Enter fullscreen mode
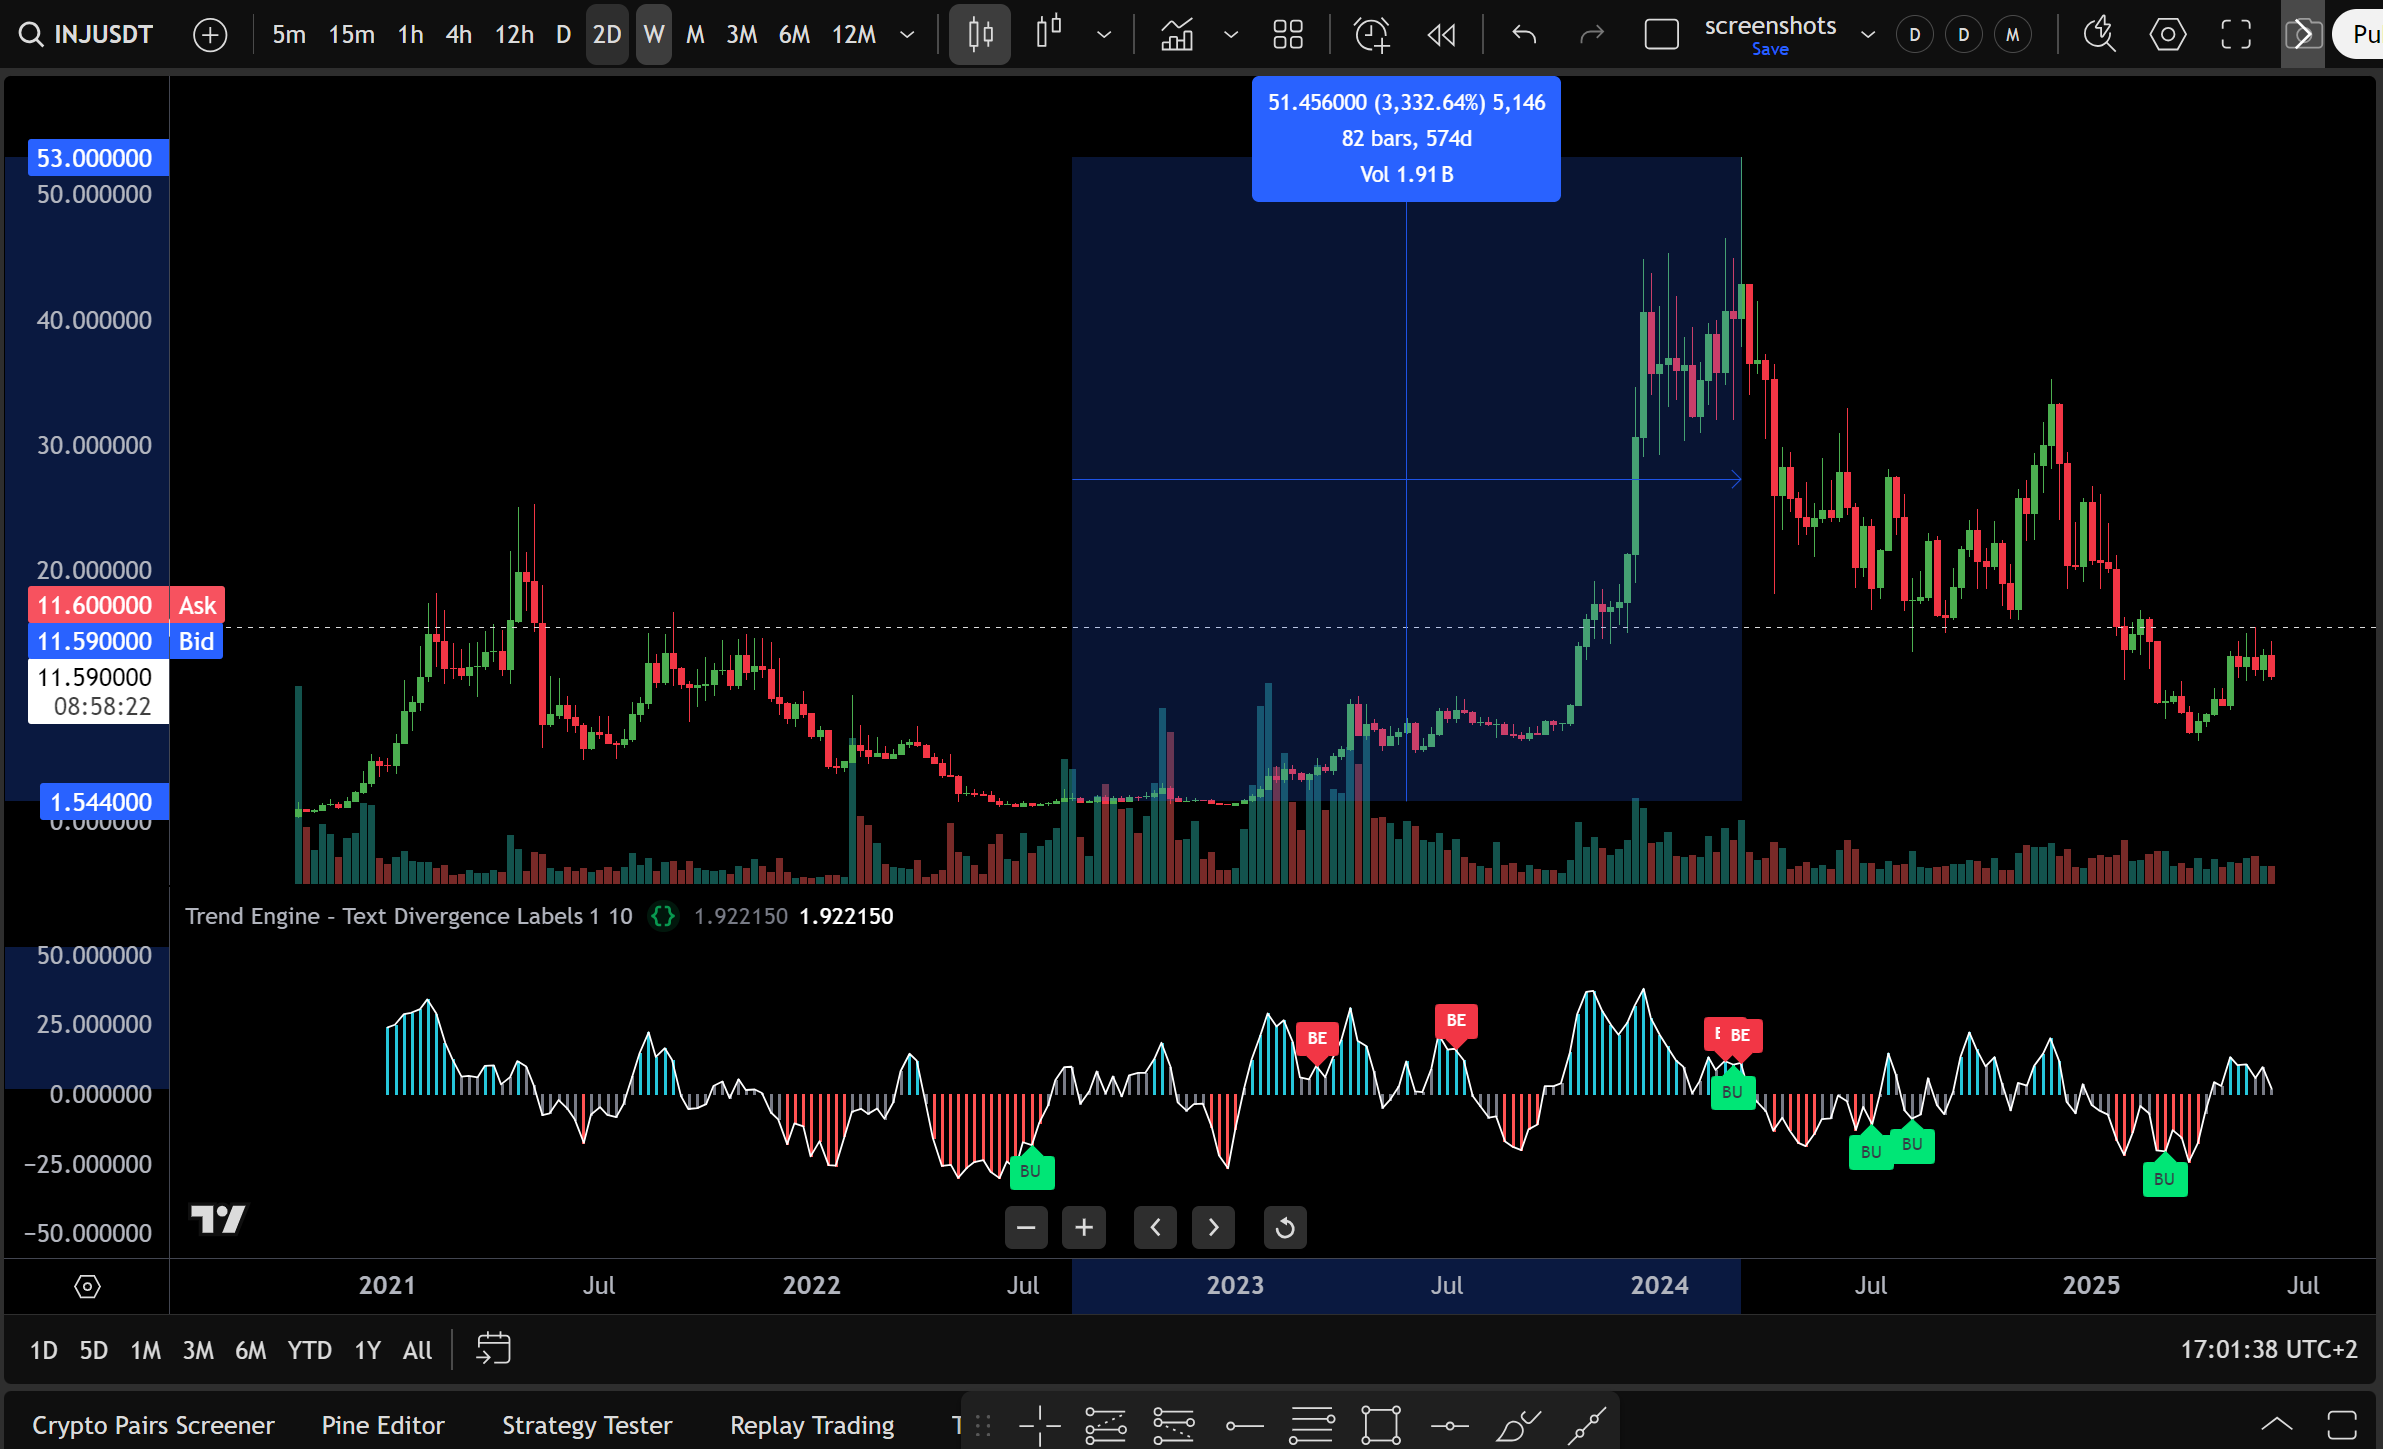Viewport: 2383px width, 1449px height. pos(2236,35)
